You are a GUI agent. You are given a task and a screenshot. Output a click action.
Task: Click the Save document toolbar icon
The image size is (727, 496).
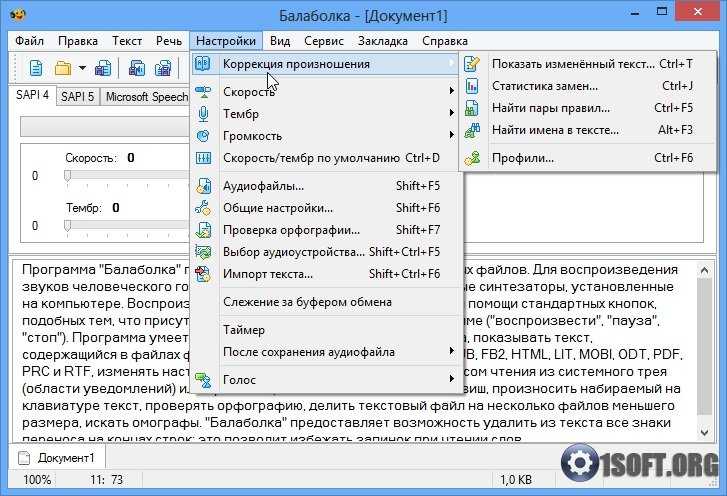pyautogui.click(x=103, y=68)
